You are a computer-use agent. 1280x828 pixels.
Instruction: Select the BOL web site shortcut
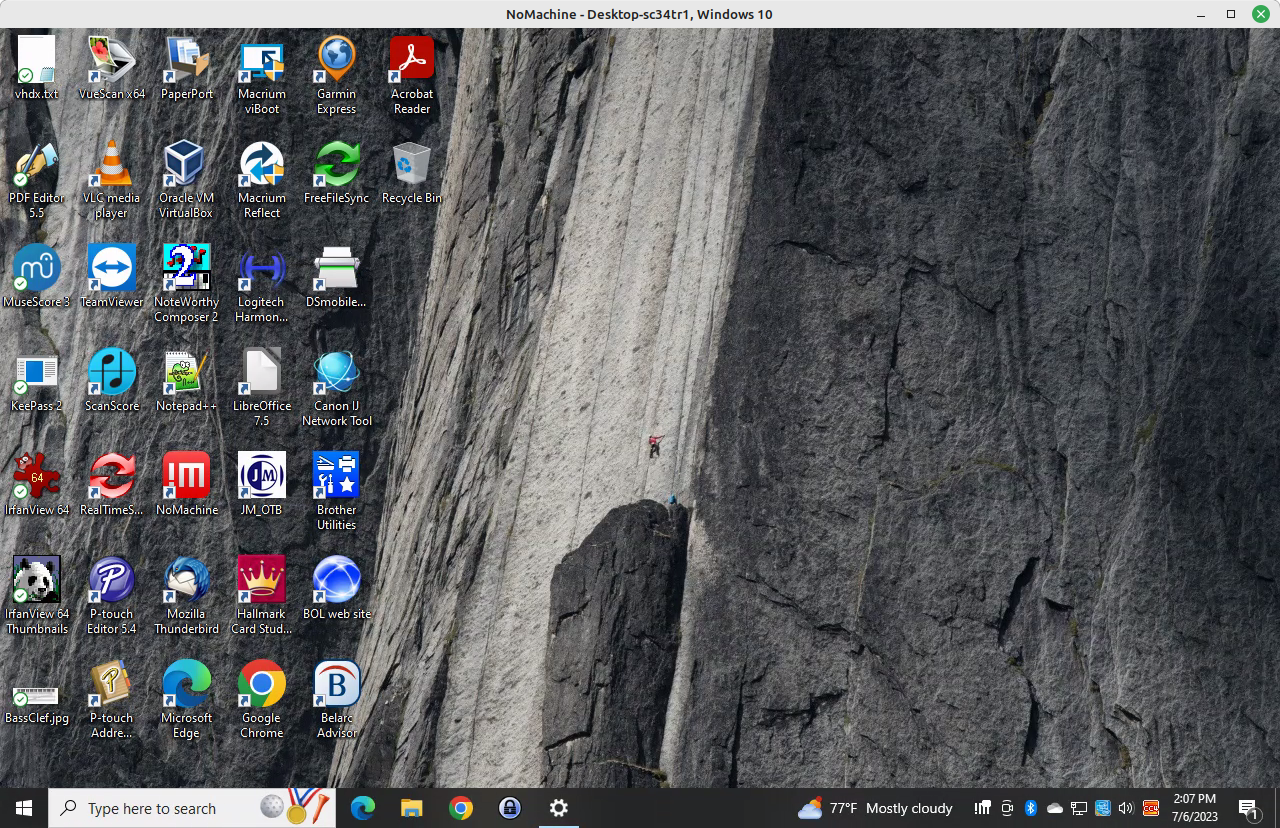337,588
